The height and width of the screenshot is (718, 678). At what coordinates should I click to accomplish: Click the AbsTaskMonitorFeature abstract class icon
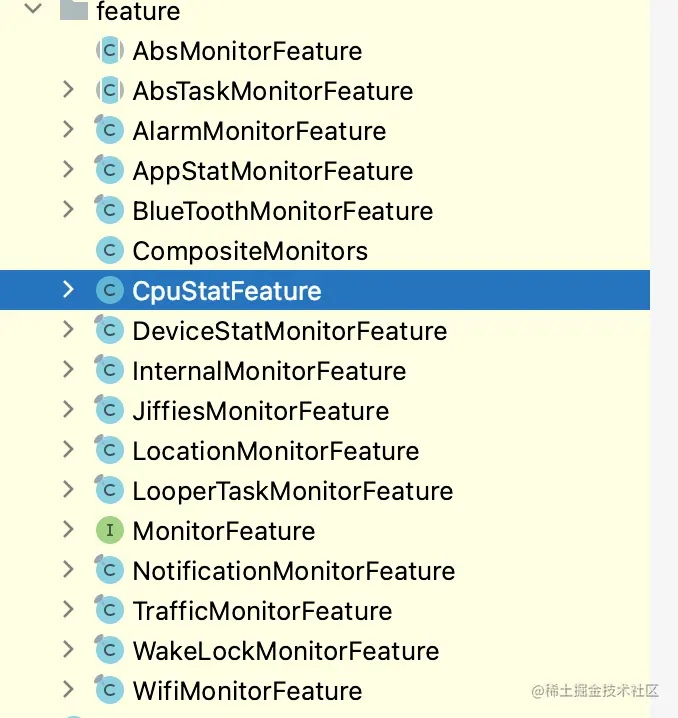point(109,91)
